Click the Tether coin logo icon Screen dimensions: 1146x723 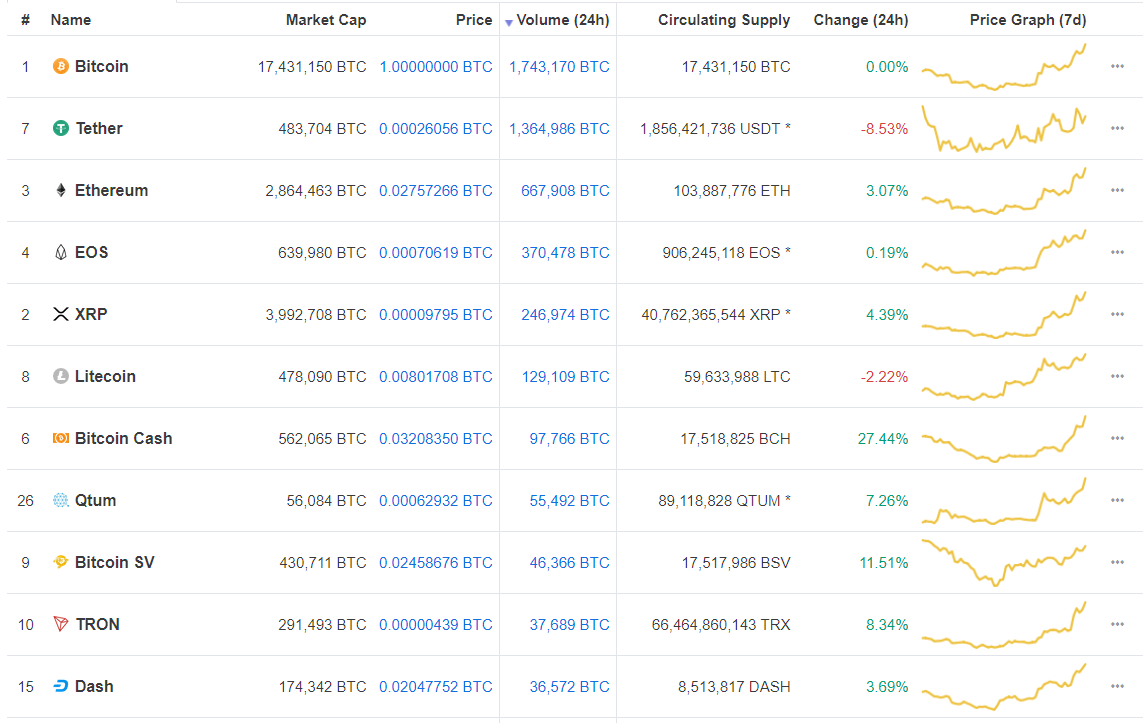61,129
